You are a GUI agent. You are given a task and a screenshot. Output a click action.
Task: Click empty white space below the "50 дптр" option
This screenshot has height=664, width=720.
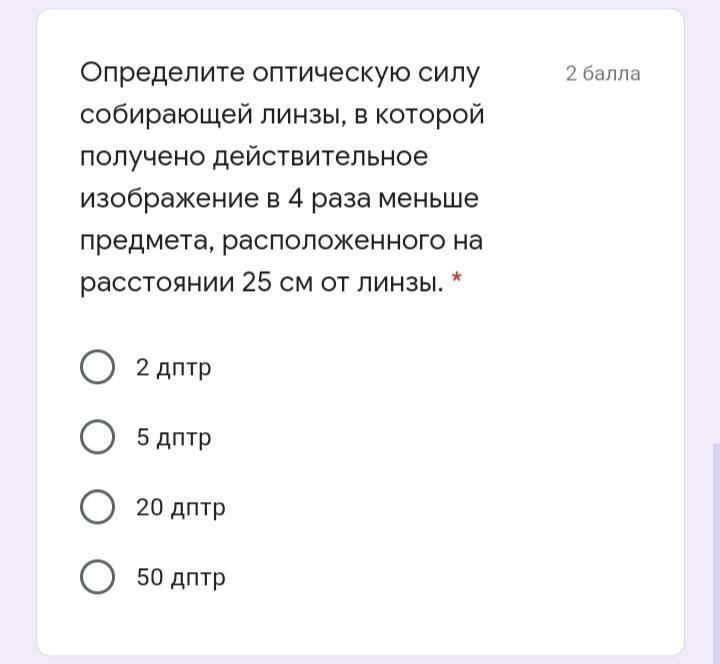[x=360, y=625]
